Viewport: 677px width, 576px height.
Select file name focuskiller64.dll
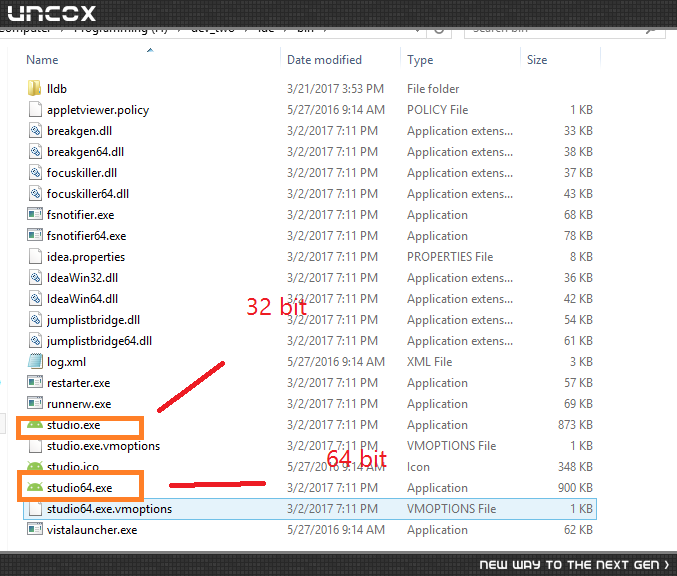pyautogui.click(x=88, y=194)
